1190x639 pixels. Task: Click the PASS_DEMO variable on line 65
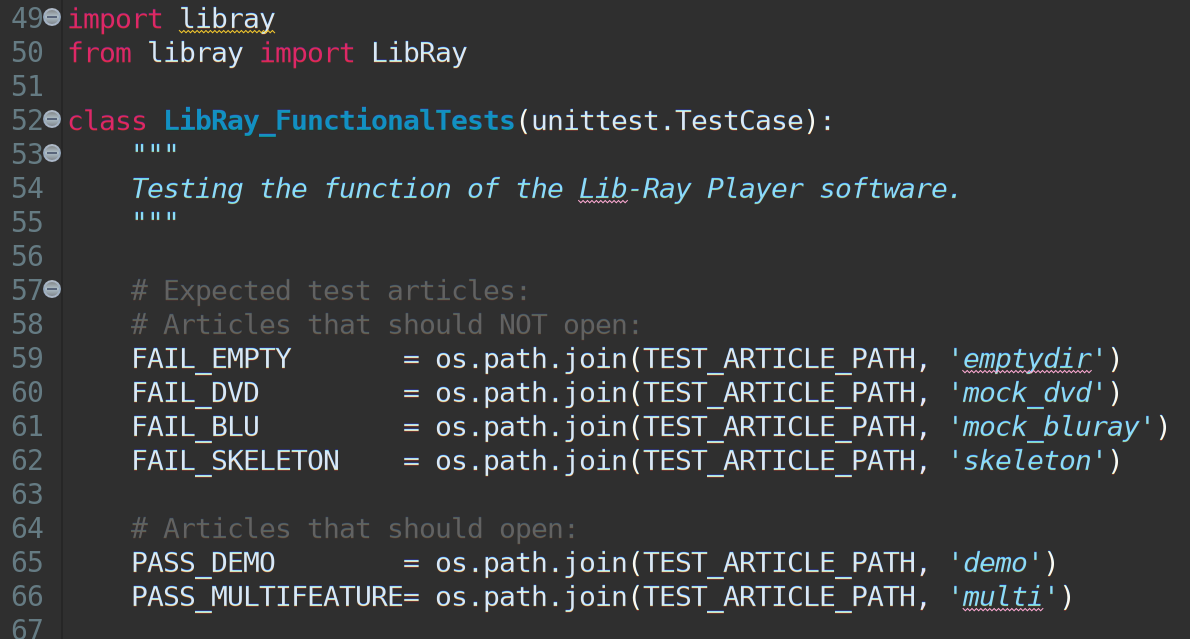203,563
